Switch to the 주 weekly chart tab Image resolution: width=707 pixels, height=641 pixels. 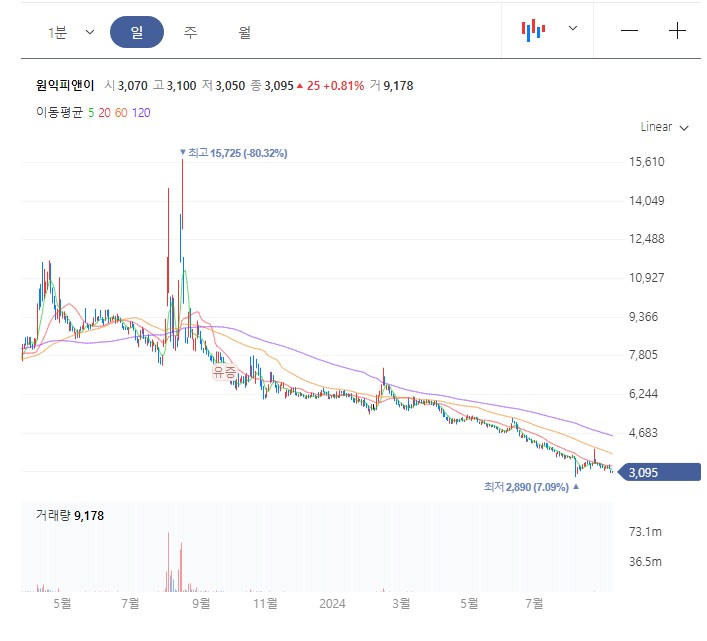190,32
